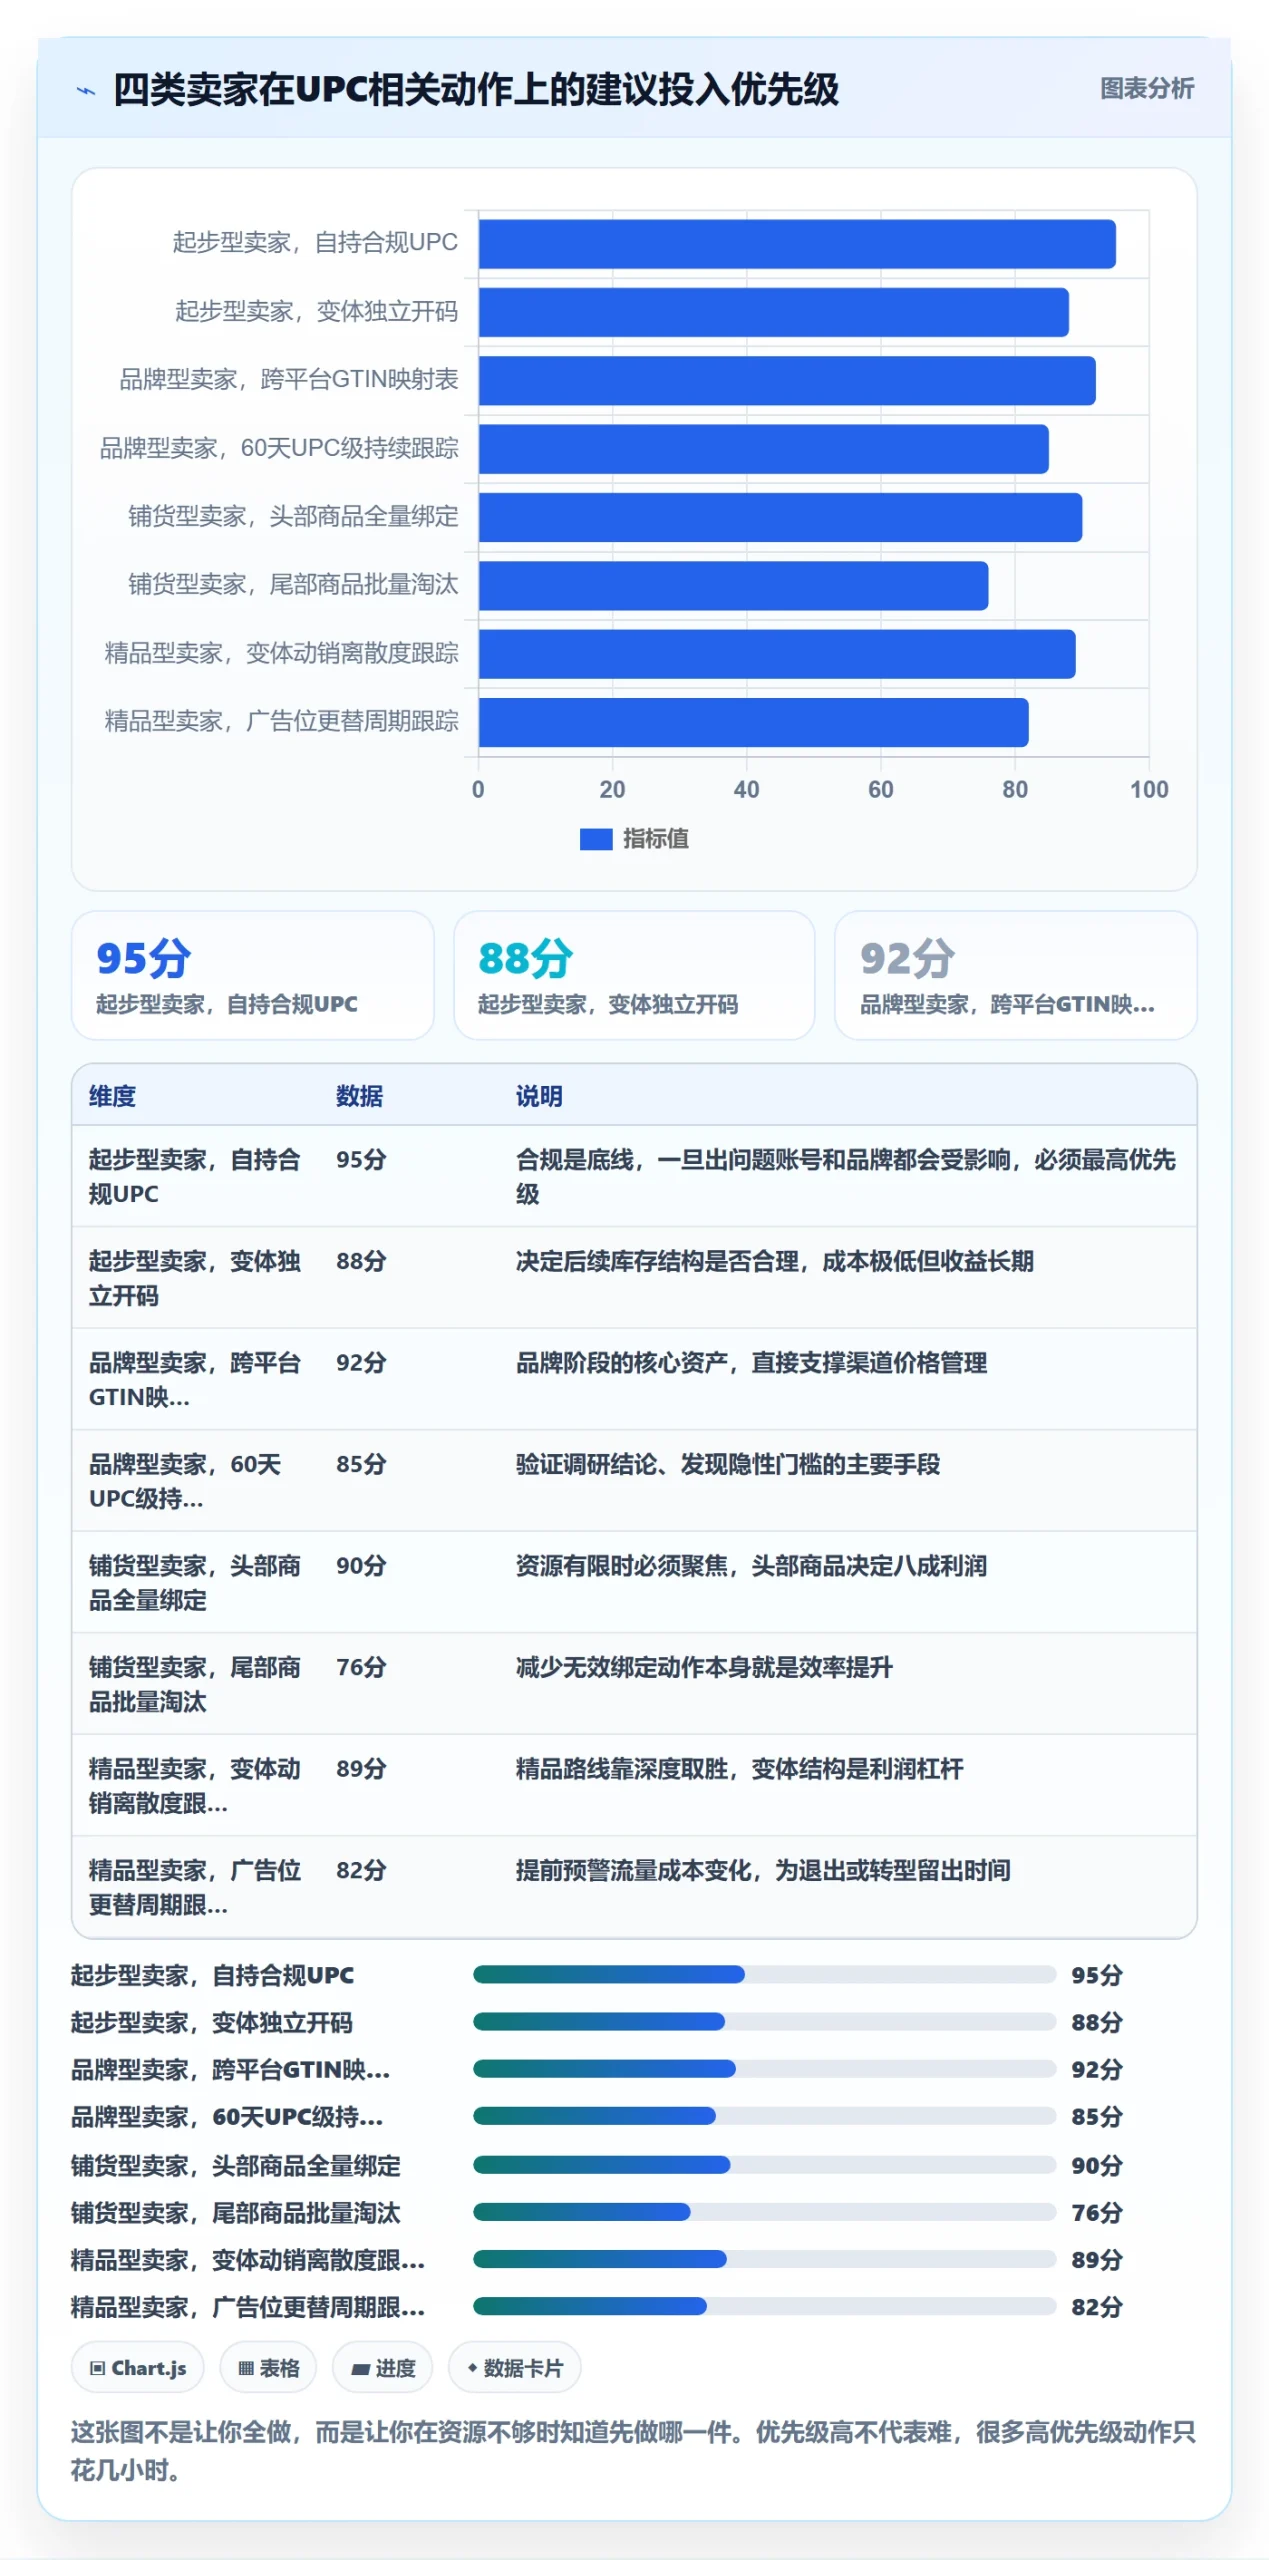This screenshot has height=2560, width=1269.
Task: Click the description 验证调研结论、发现隐性门槛的主要手段
Action: click(728, 1464)
